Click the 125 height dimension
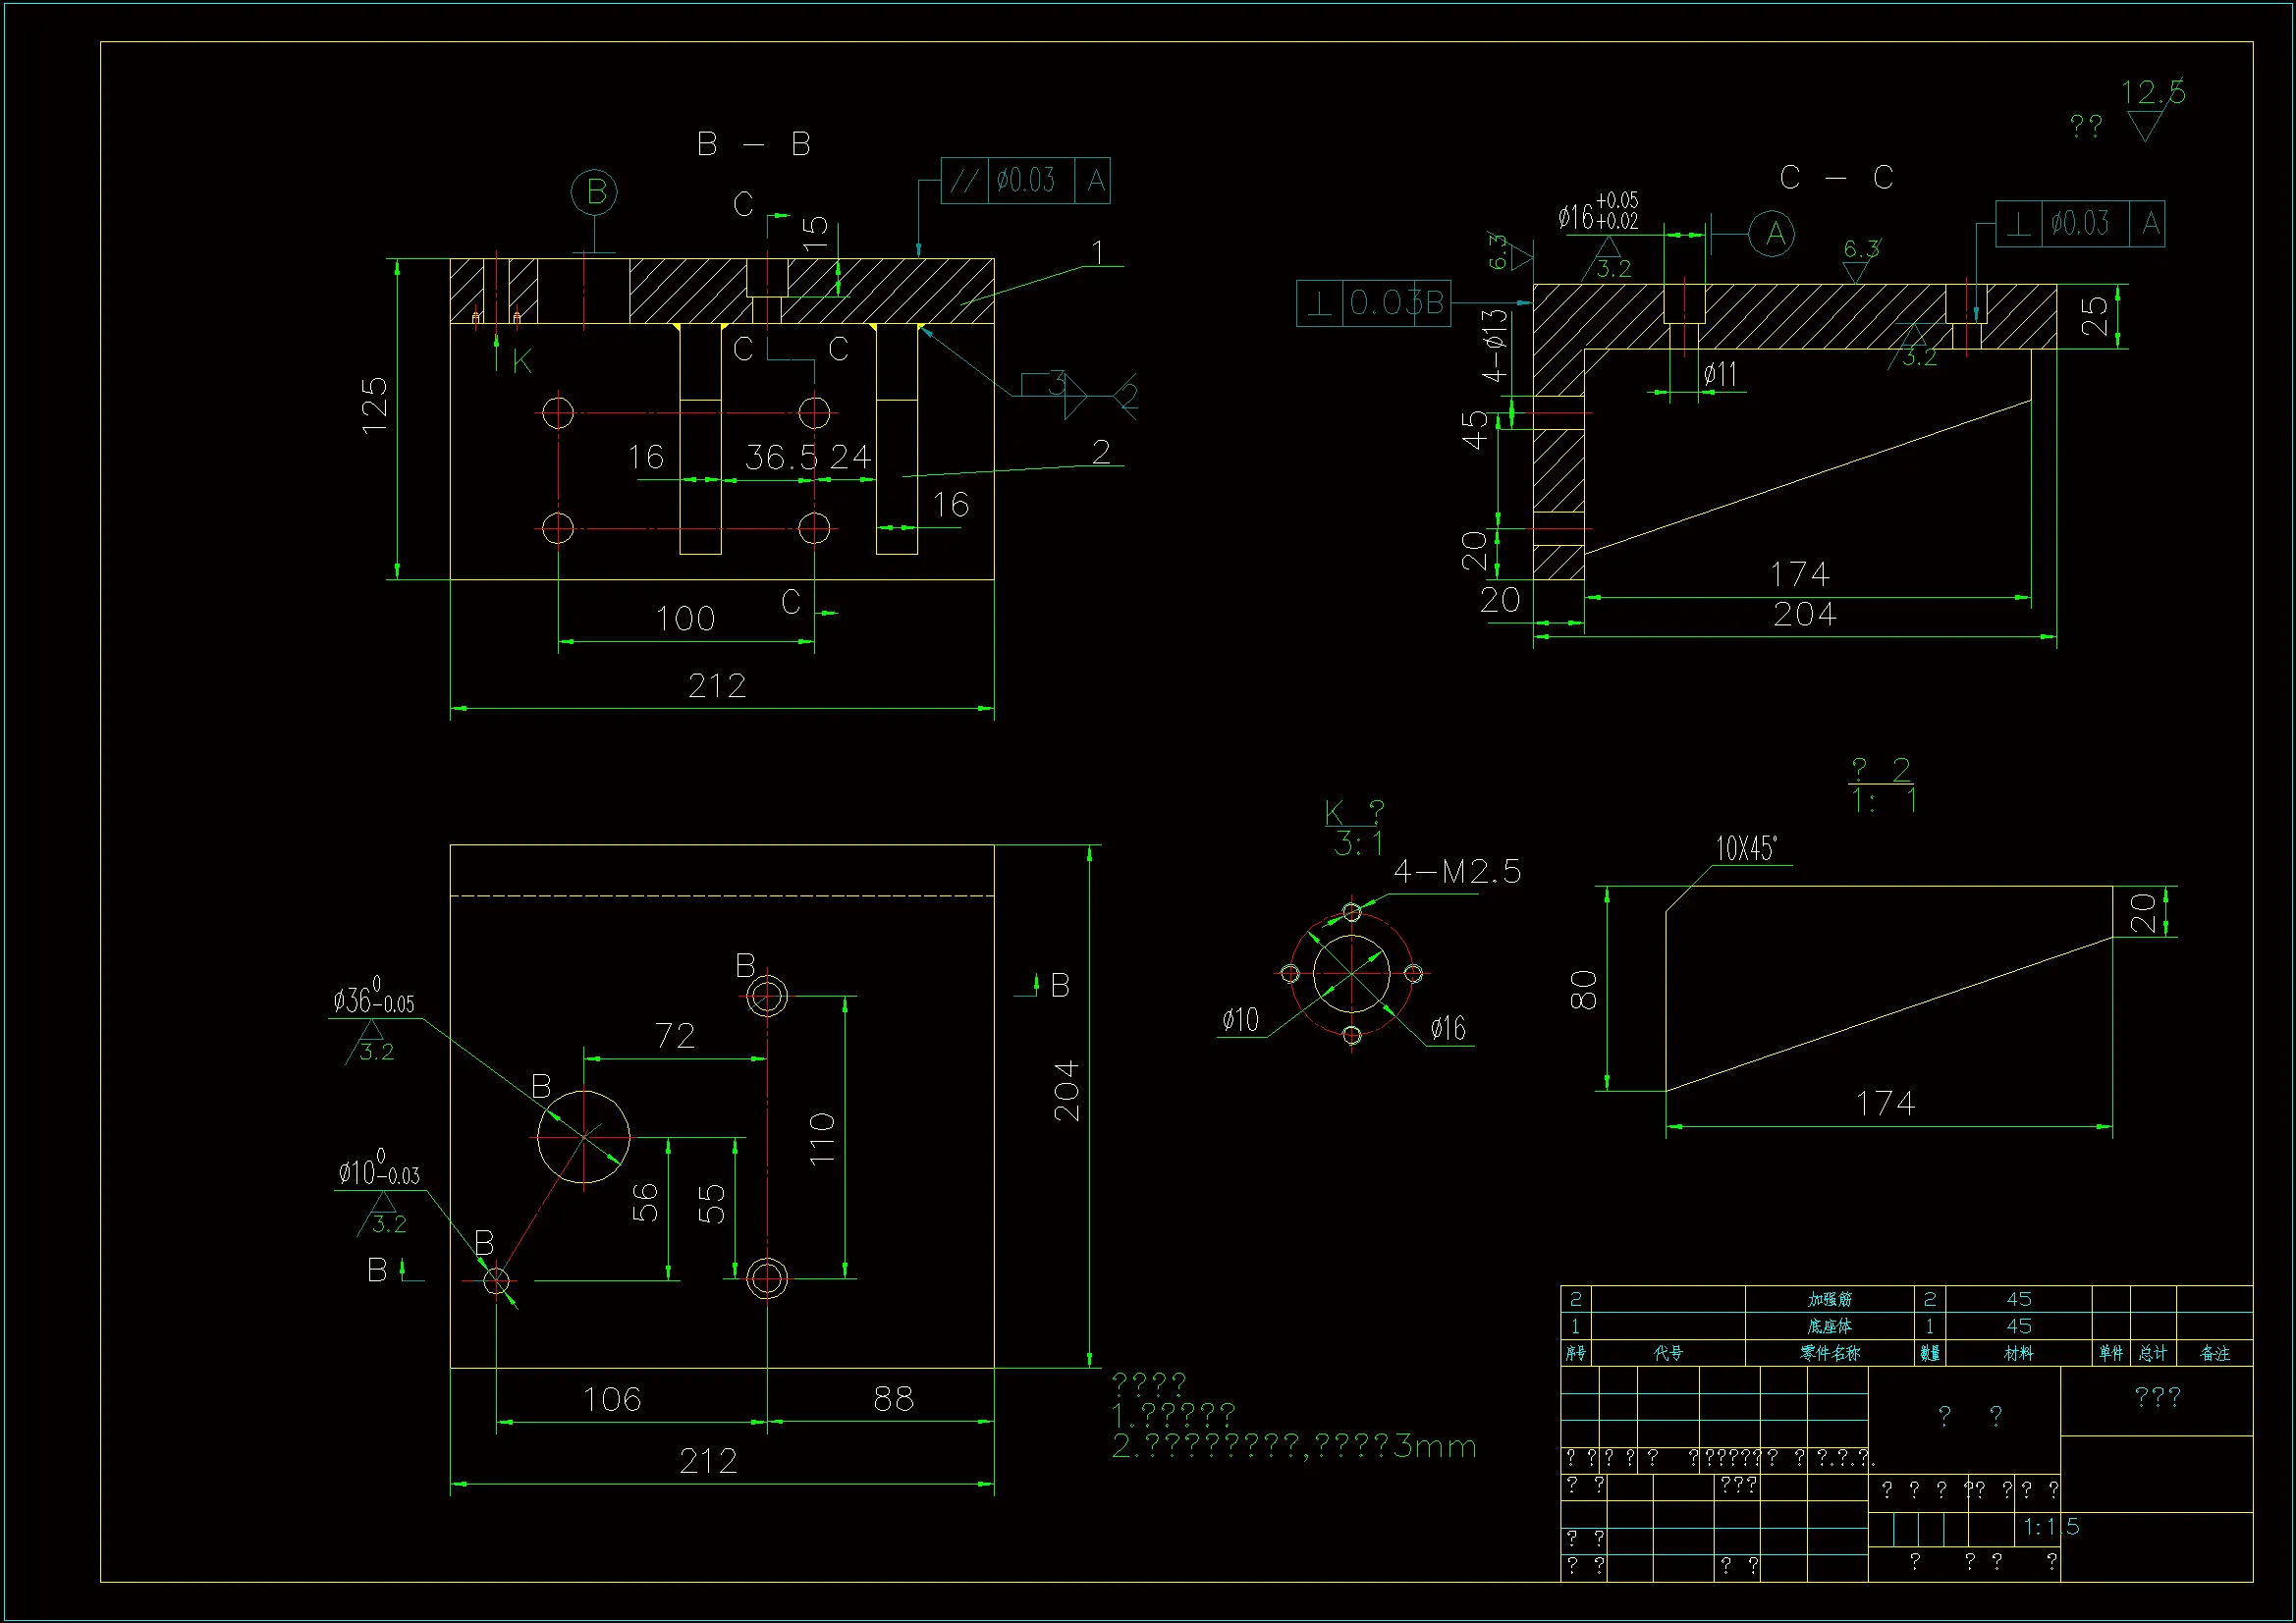 374,405
